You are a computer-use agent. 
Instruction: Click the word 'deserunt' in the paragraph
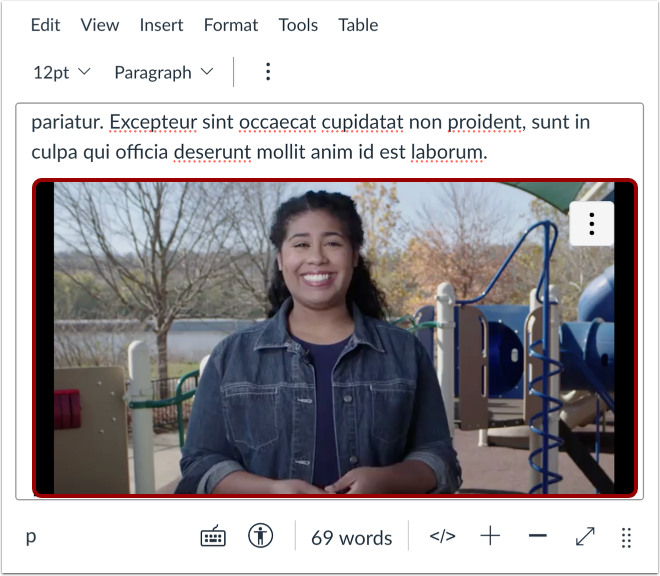(213, 152)
